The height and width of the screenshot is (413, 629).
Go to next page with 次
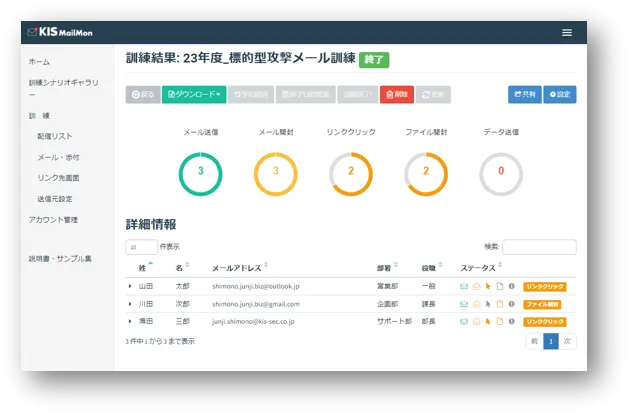[567, 341]
